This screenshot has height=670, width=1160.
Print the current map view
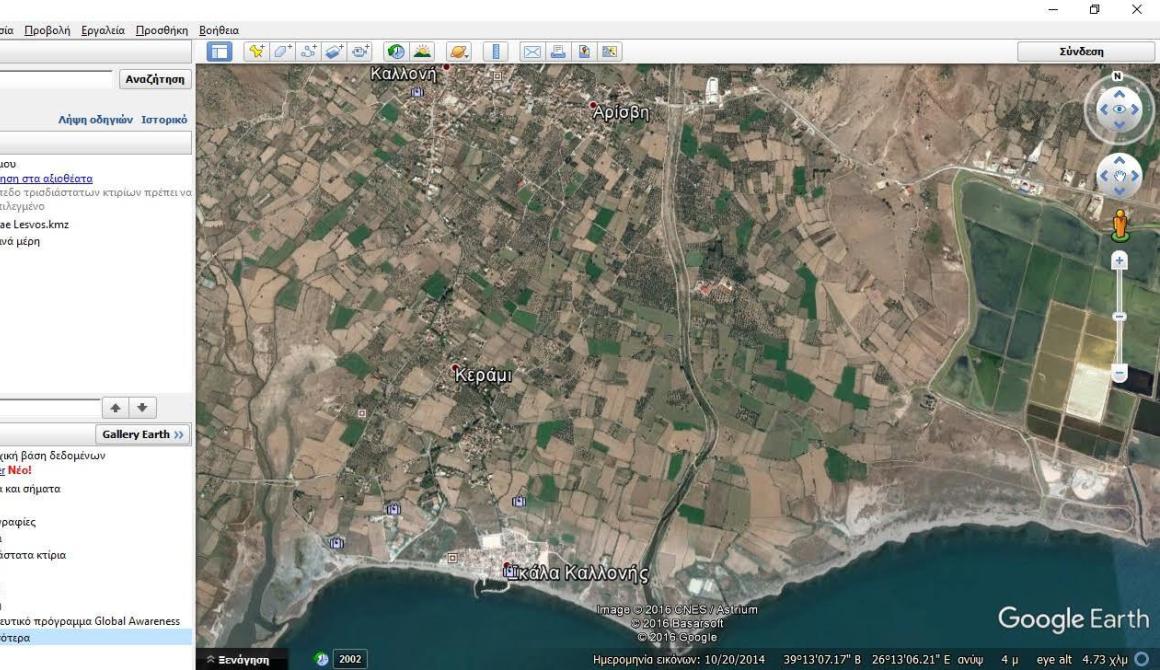[x=558, y=51]
